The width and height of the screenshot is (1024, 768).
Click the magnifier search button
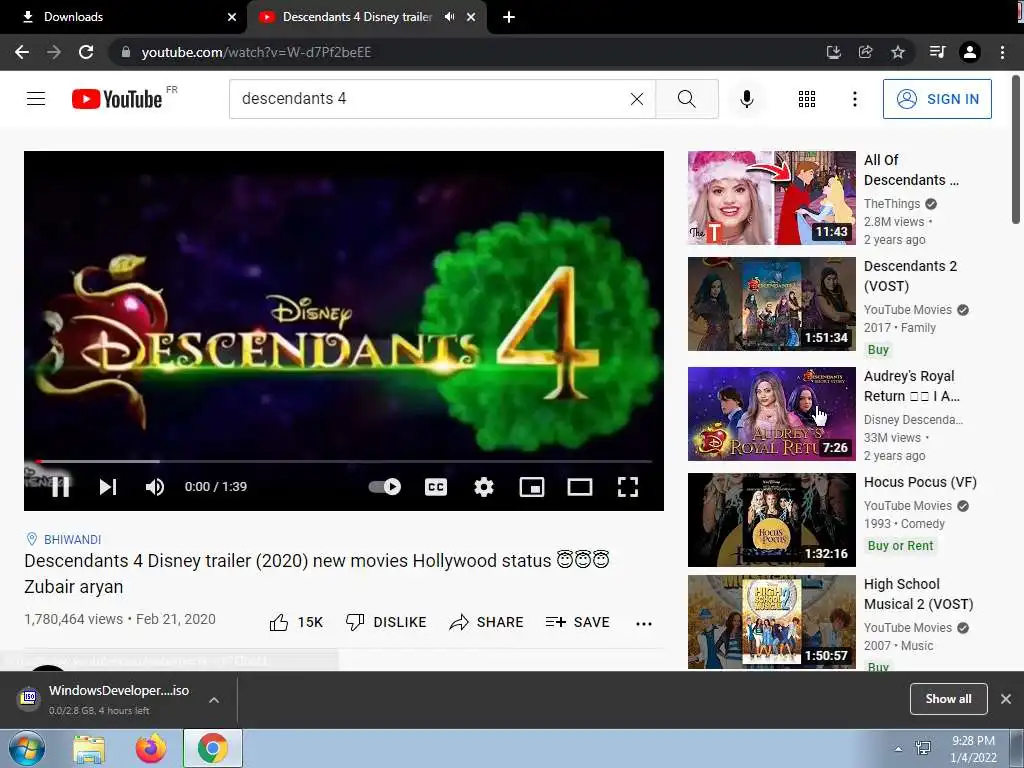686,99
